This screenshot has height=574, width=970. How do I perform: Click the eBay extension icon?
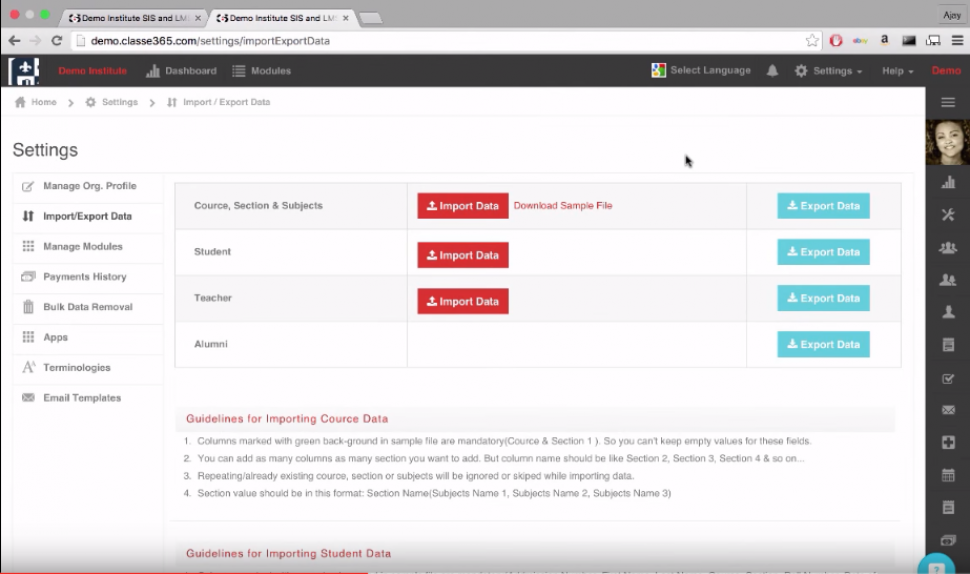(x=860, y=41)
